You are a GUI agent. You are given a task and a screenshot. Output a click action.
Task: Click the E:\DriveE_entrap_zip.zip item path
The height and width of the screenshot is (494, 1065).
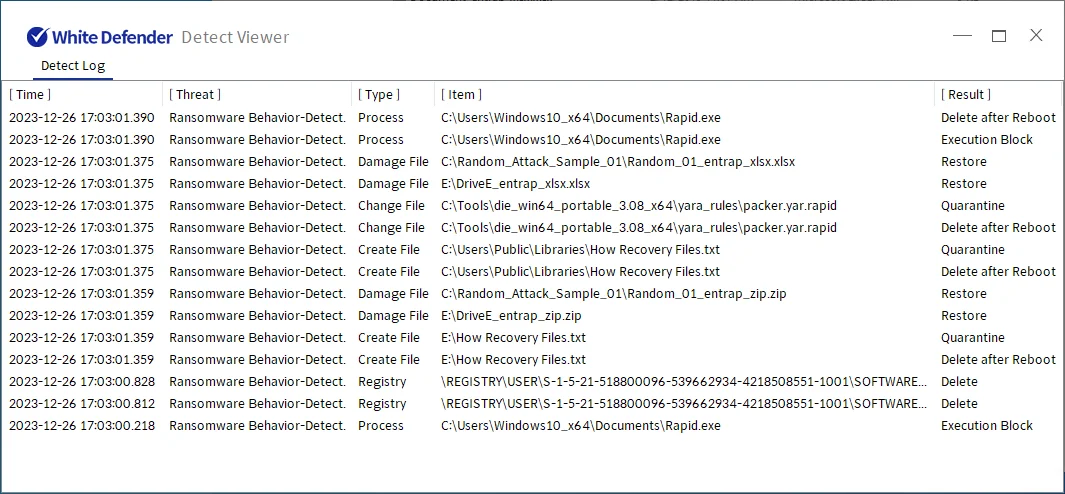tap(511, 315)
